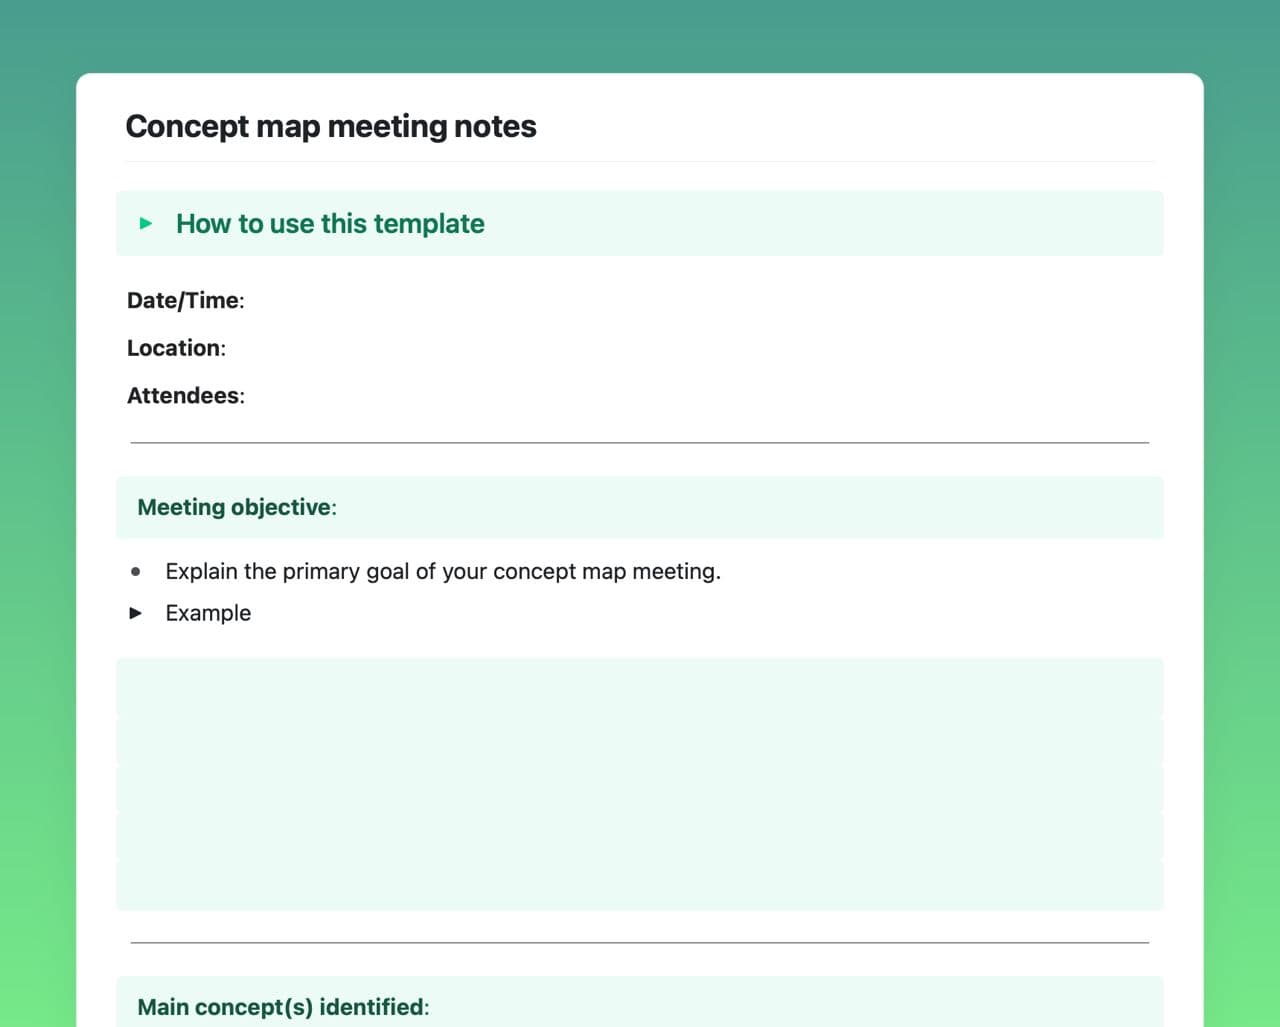Place cursor in blank space right of Location

click(600, 348)
